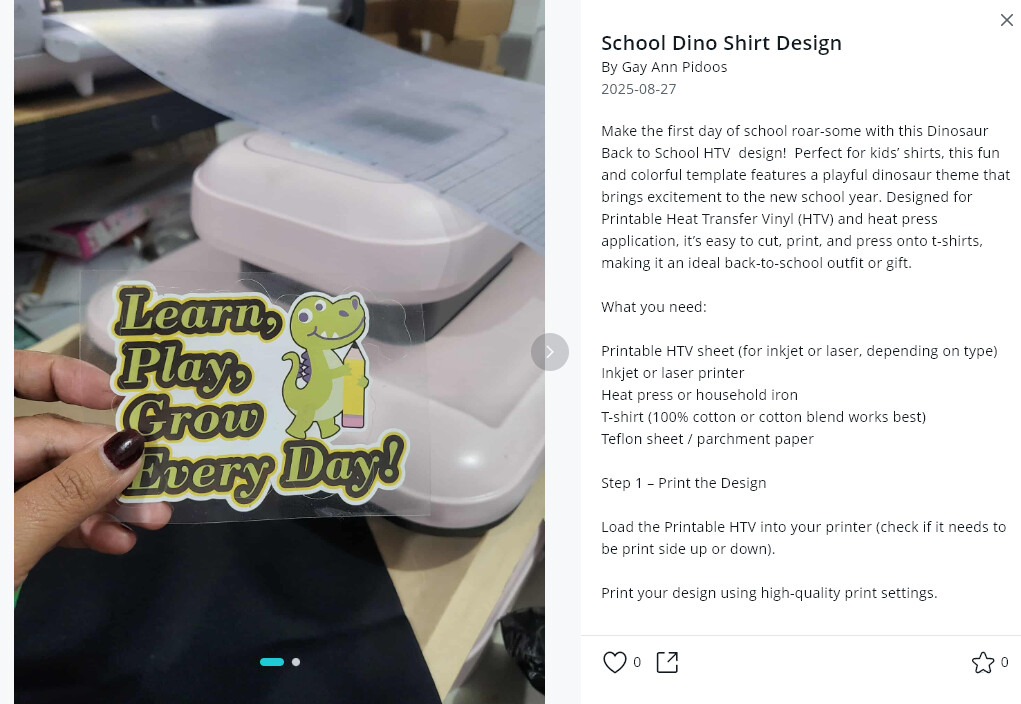This screenshot has height=704, width=1021.
Task: Click the dinosaur sticker photo
Action: (279, 352)
